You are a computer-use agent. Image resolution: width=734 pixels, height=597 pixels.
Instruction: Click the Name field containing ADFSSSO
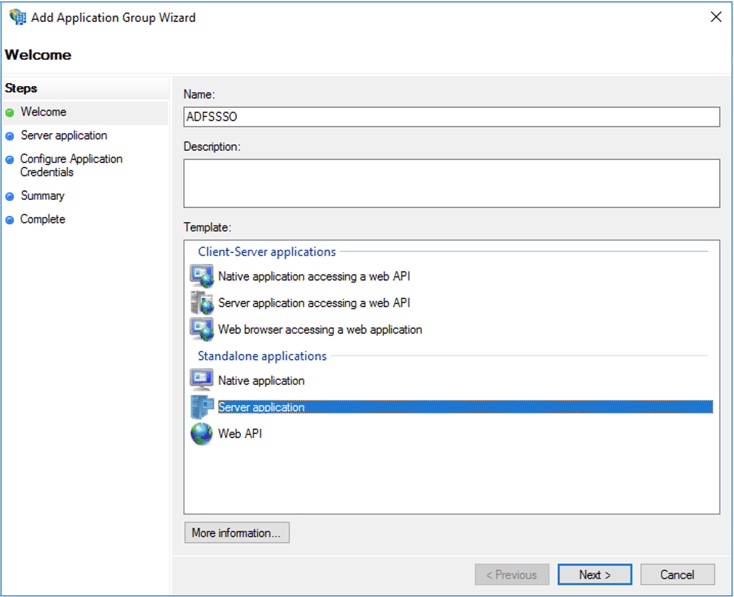451,117
